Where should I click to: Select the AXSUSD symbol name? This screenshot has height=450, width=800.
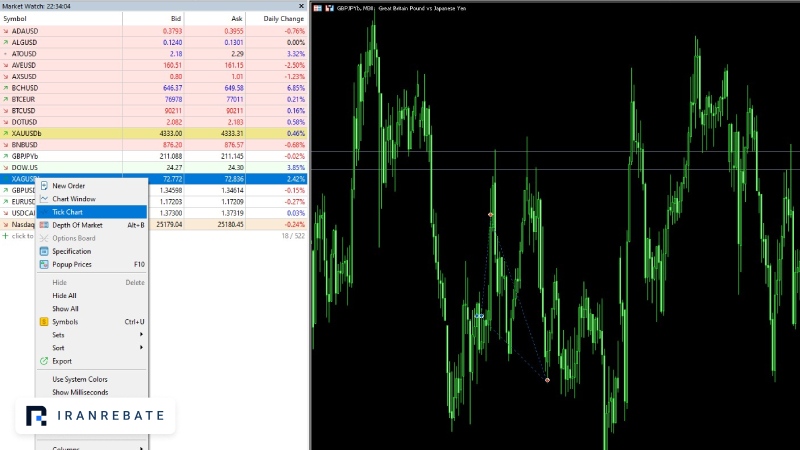24,77
